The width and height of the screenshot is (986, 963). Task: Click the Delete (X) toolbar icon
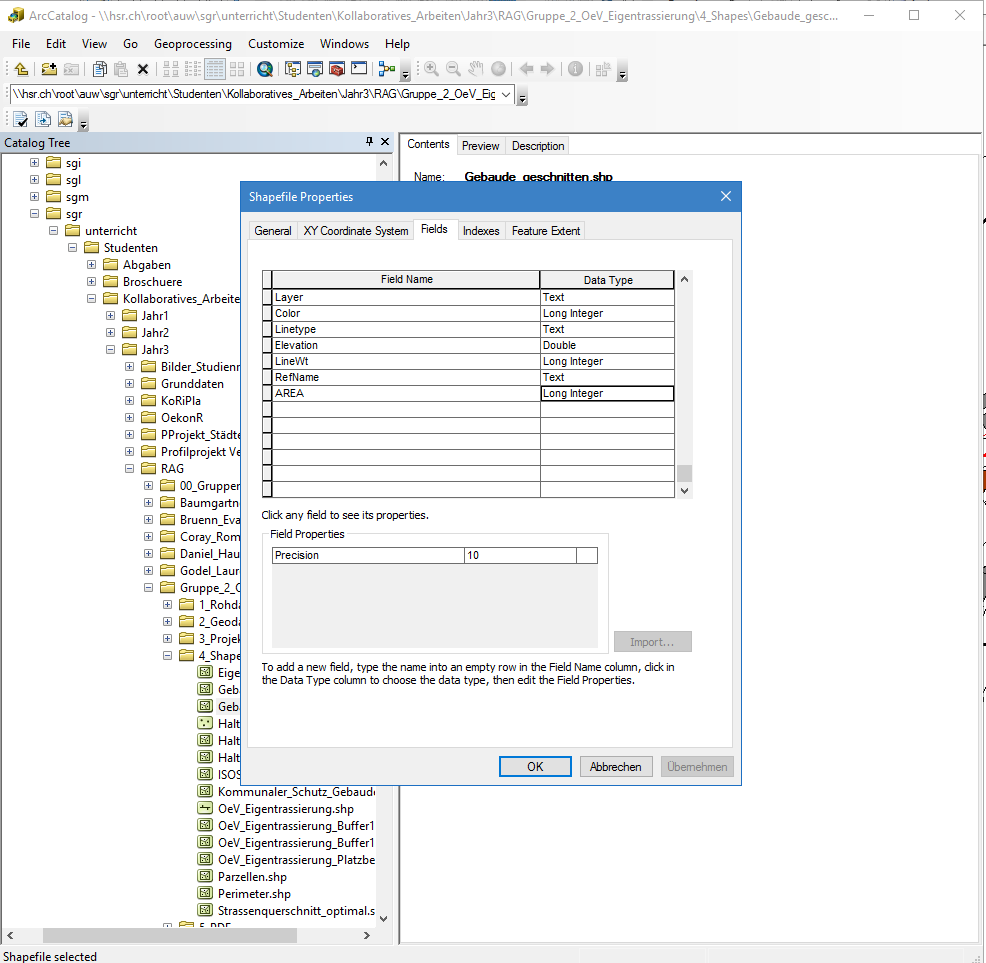pos(143,69)
